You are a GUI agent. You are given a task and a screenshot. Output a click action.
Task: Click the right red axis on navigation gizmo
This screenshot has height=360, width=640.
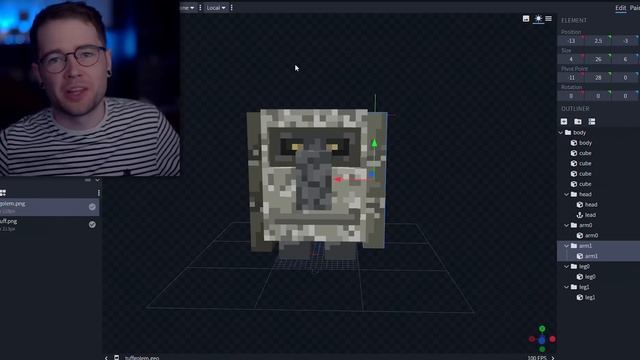[552, 339]
